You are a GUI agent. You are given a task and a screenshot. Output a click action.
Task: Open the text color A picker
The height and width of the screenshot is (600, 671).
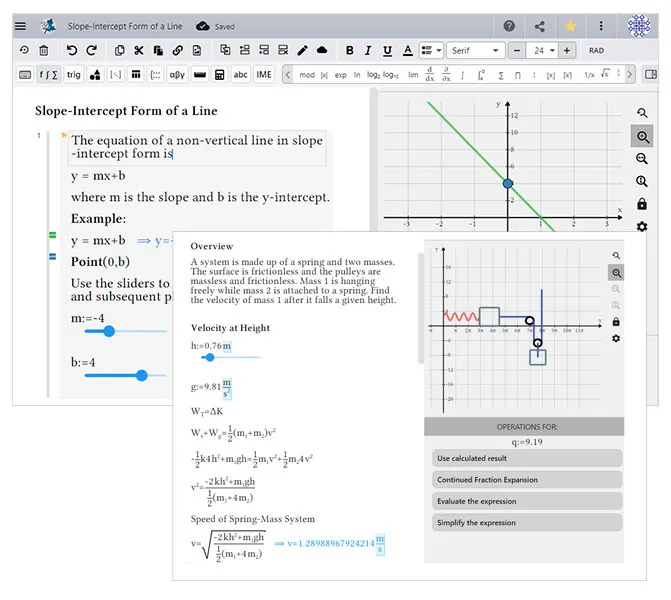click(x=408, y=50)
